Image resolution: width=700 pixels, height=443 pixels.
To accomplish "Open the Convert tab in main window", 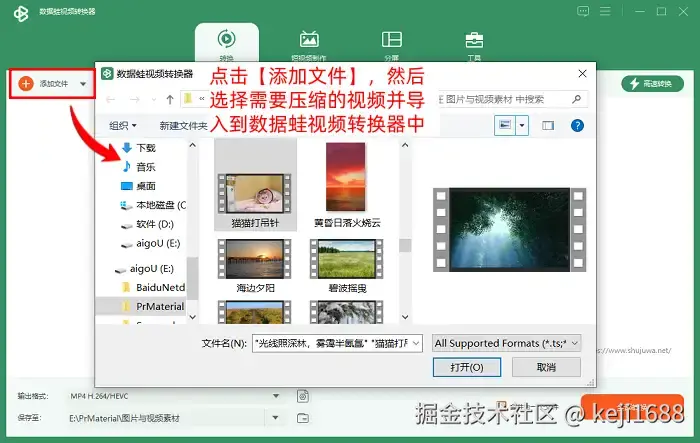I will pos(226,43).
